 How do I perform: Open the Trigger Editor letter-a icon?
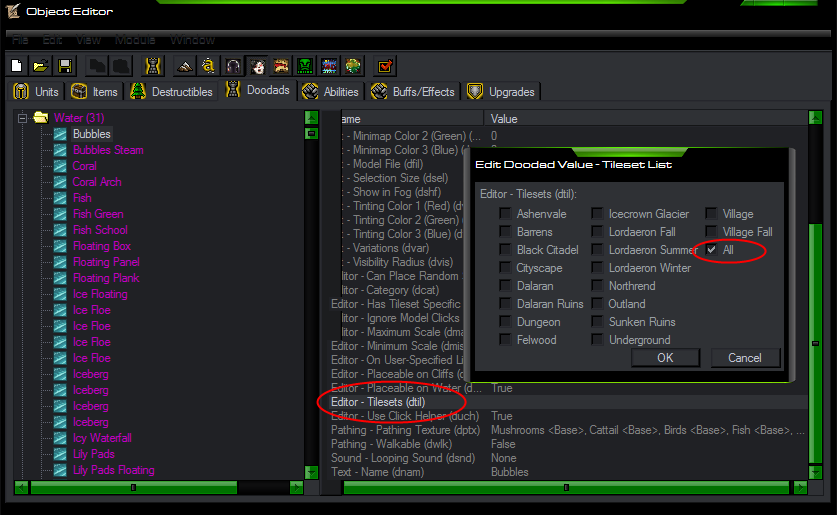208,66
